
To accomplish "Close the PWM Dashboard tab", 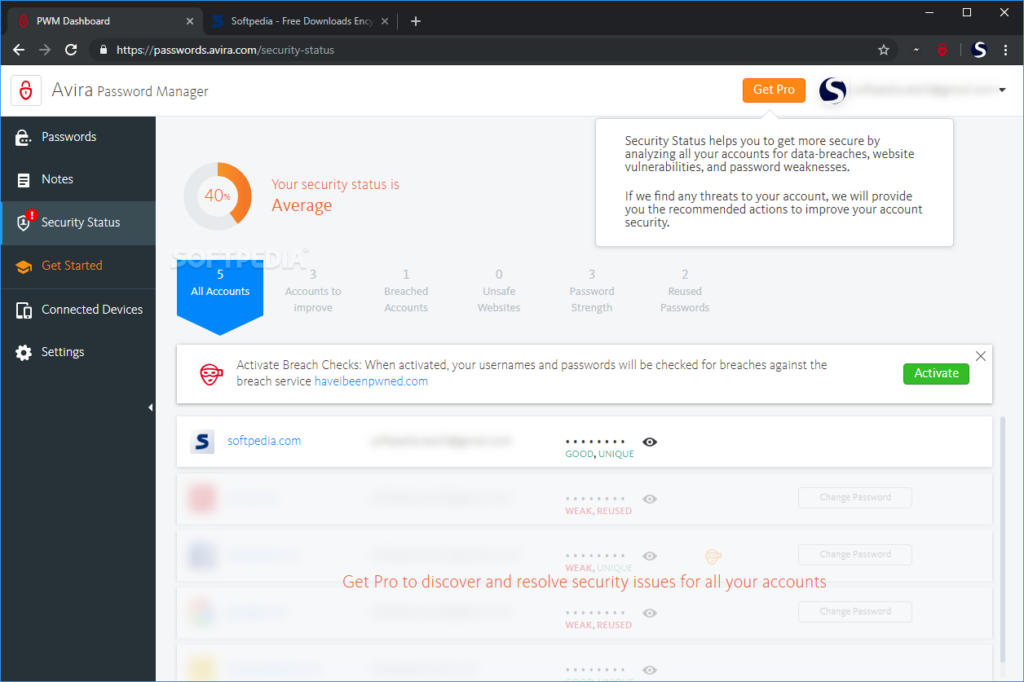I will 189,22.
